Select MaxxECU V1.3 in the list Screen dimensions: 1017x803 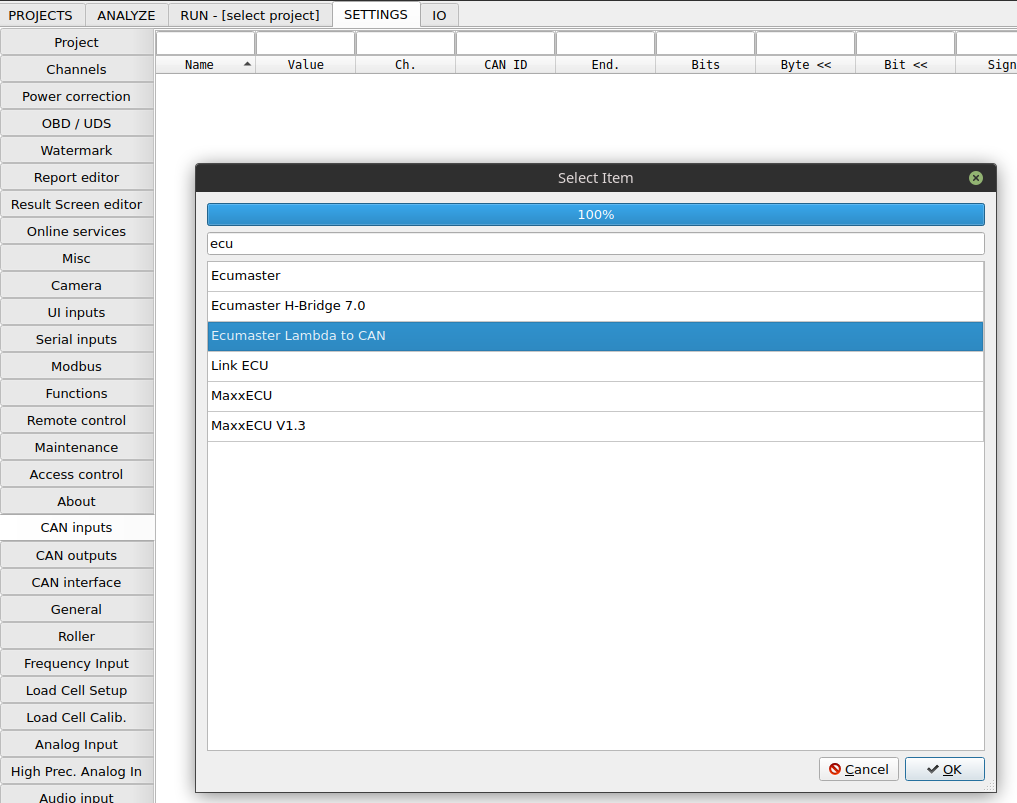(595, 426)
